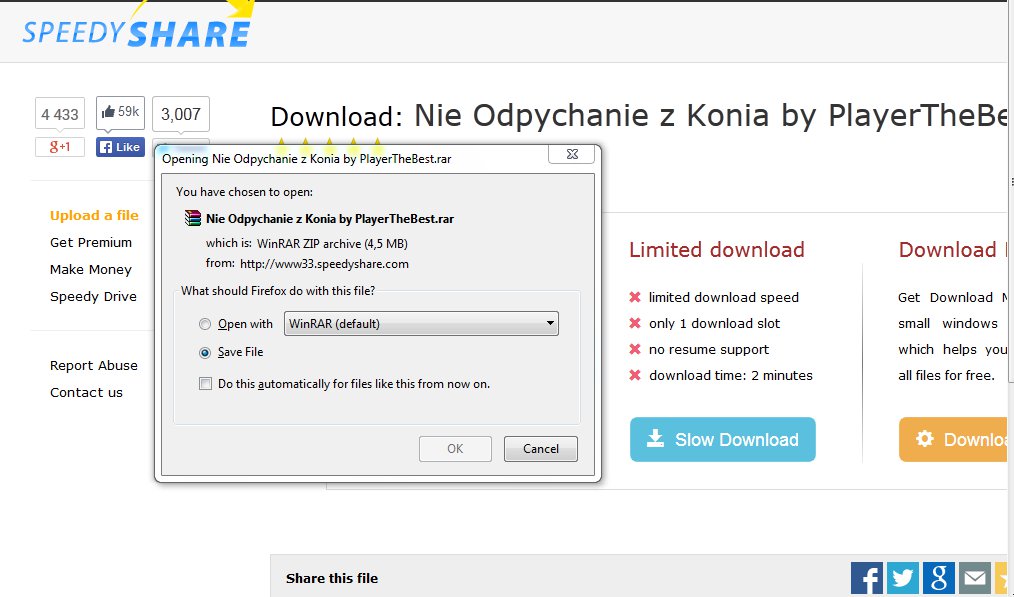The height and width of the screenshot is (597, 1014).
Task: Click the file name text in the dialog
Action: click(x=330, y=219)
